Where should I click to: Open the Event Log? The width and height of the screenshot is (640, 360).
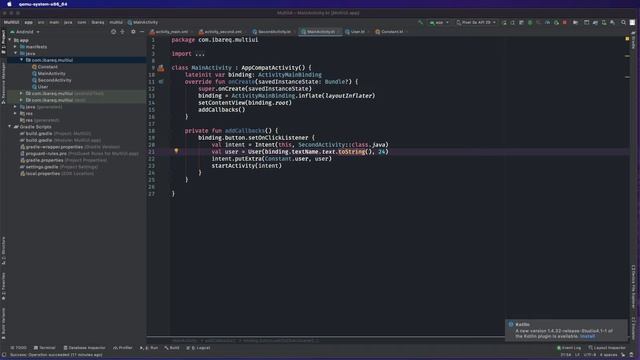[x=569, y=348]
